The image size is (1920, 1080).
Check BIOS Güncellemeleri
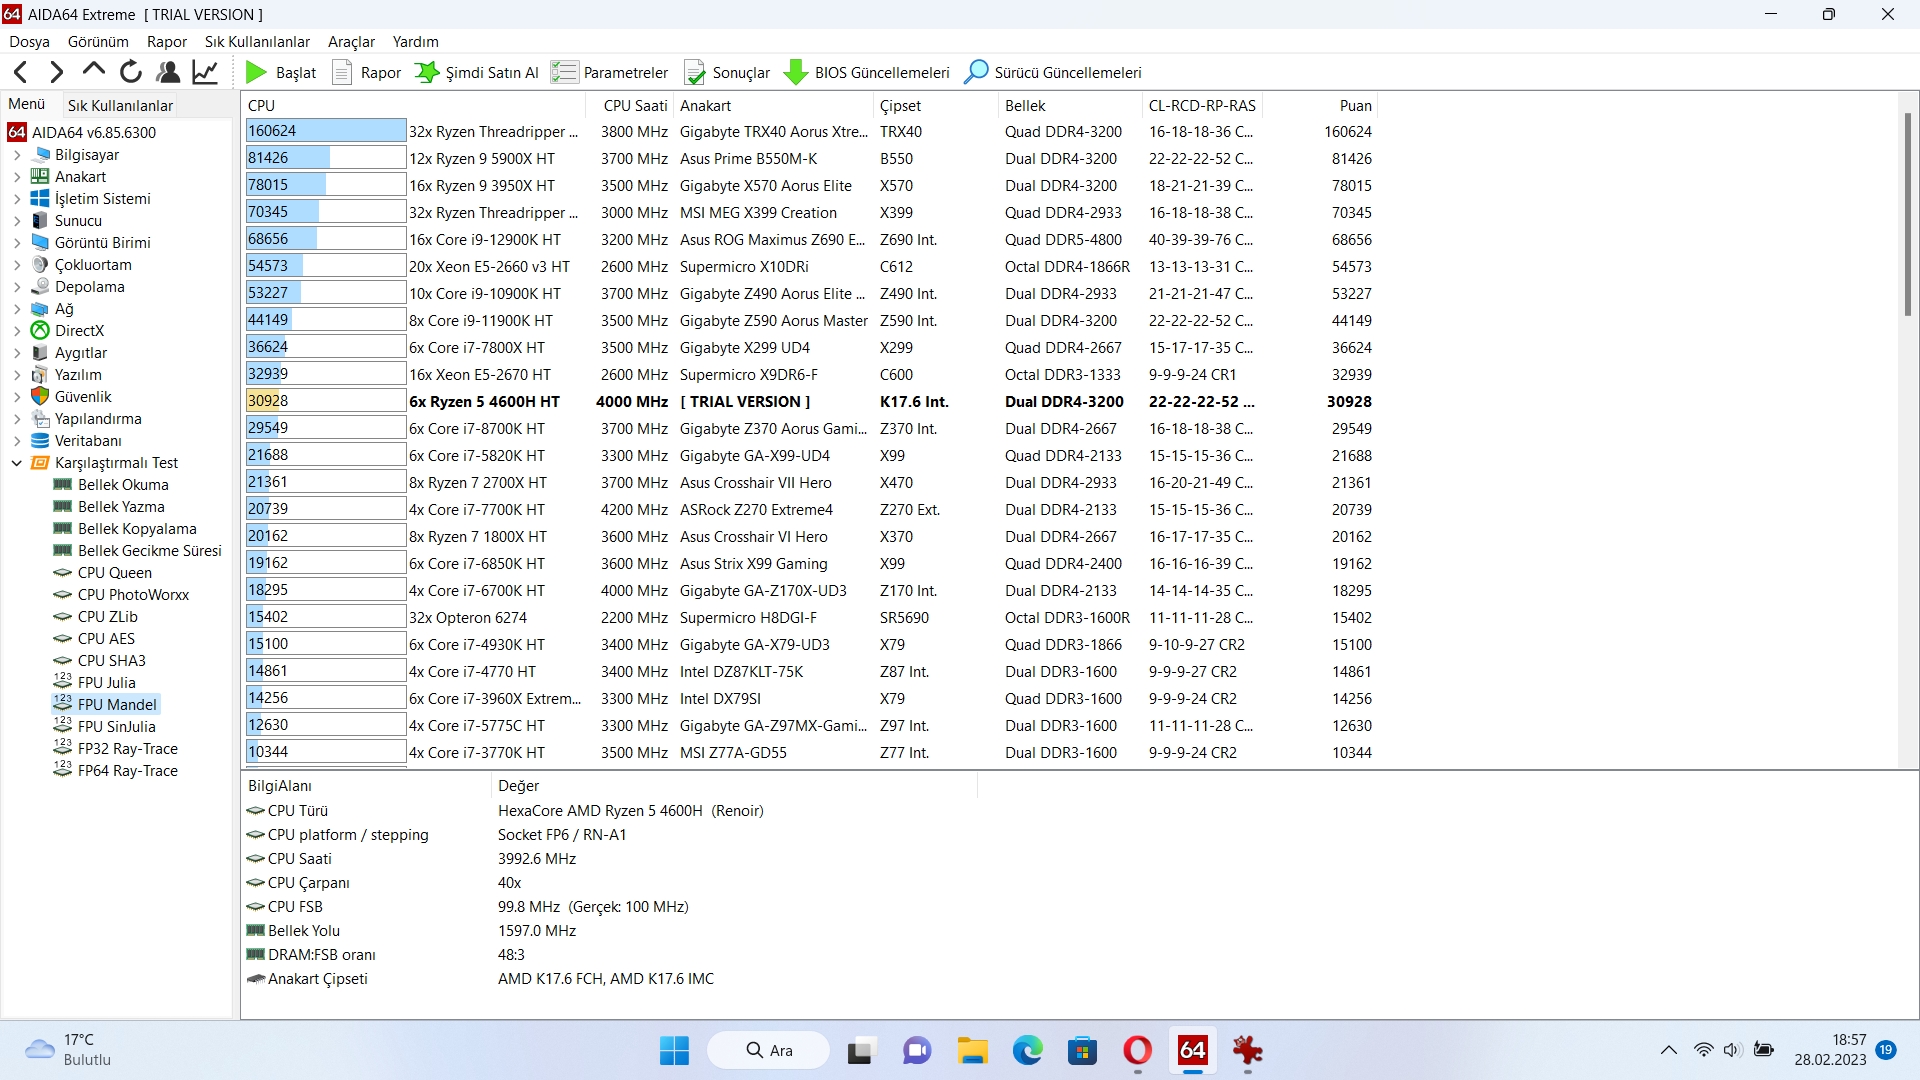(x=867, y=72)
